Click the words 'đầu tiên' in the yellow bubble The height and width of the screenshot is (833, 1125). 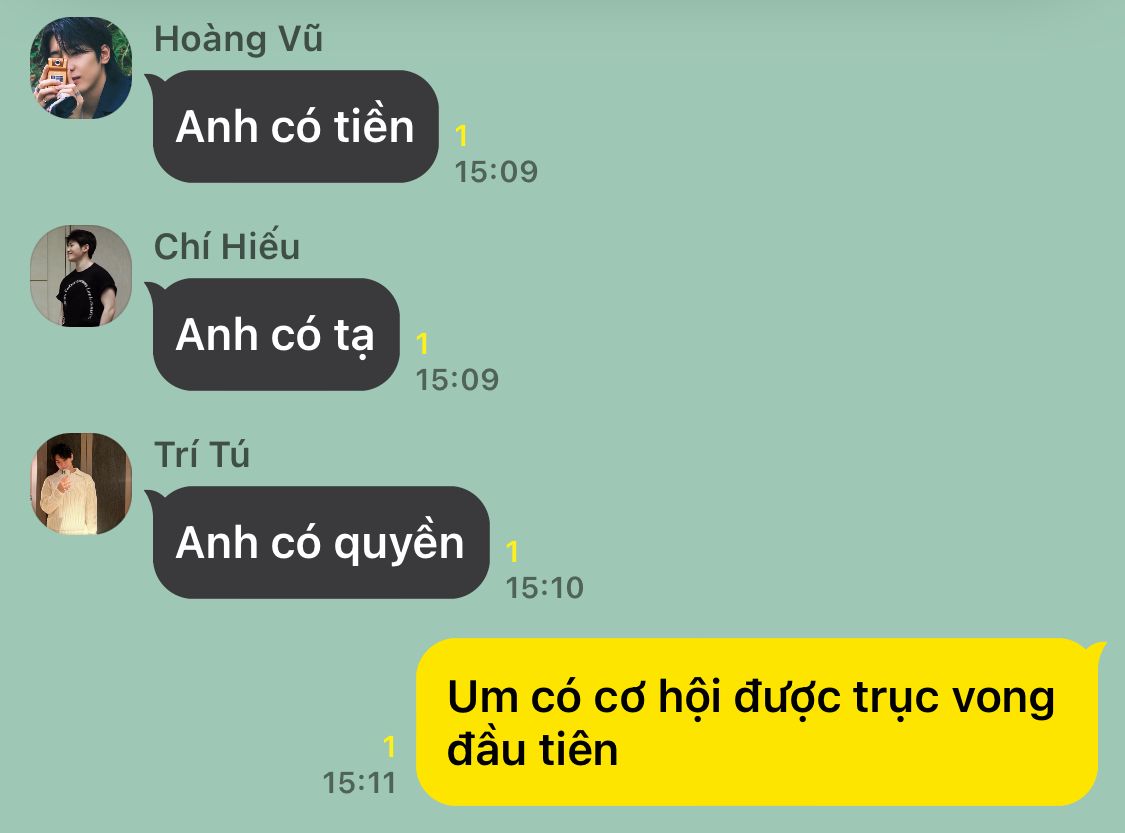pyautogui.click(x=532, y=750)
